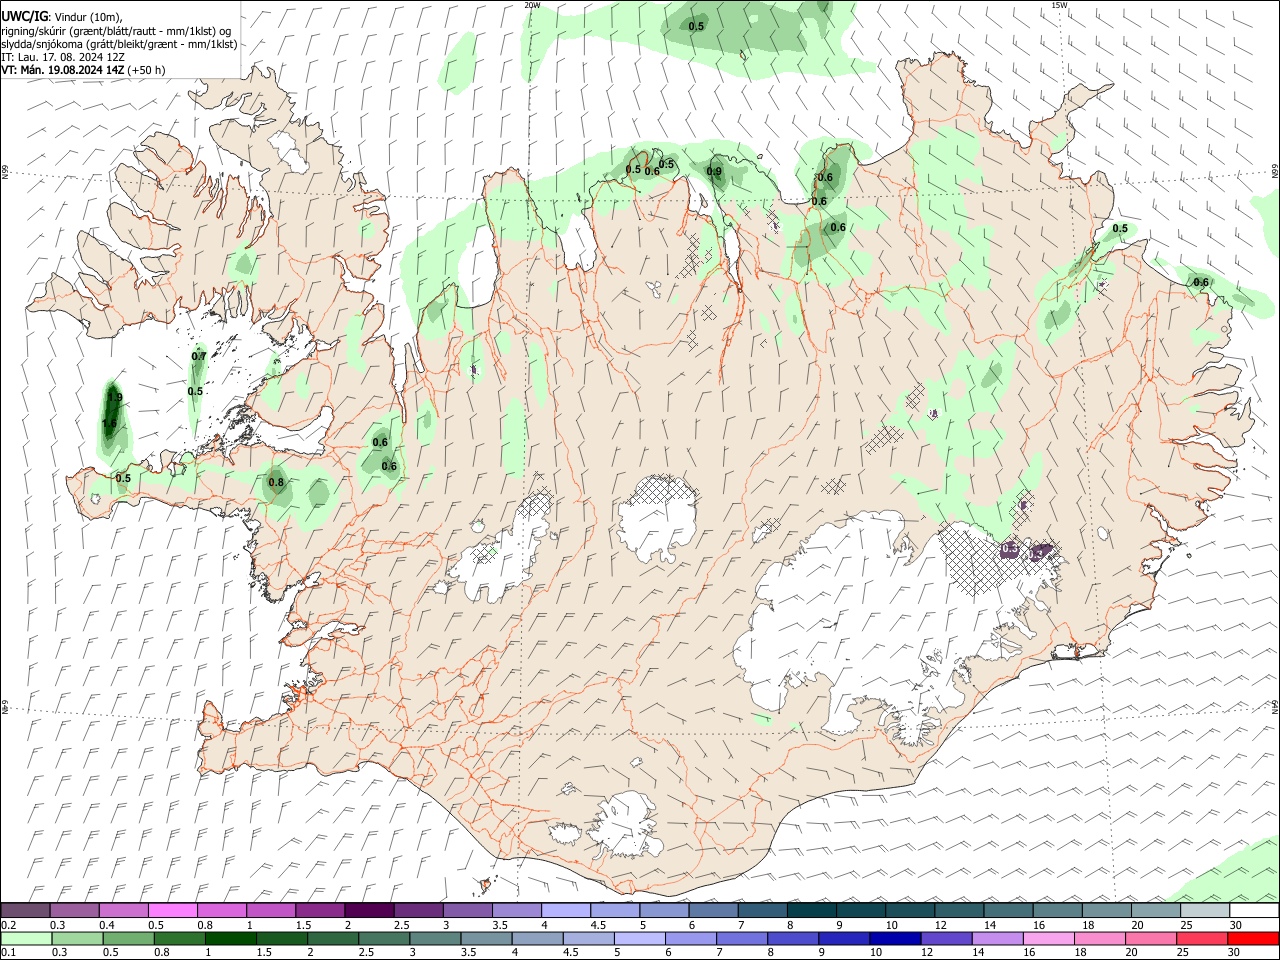
Task: Click the 'IT: Lau. 17. 08. 2024 12Z' line
Action: point(63,57)
